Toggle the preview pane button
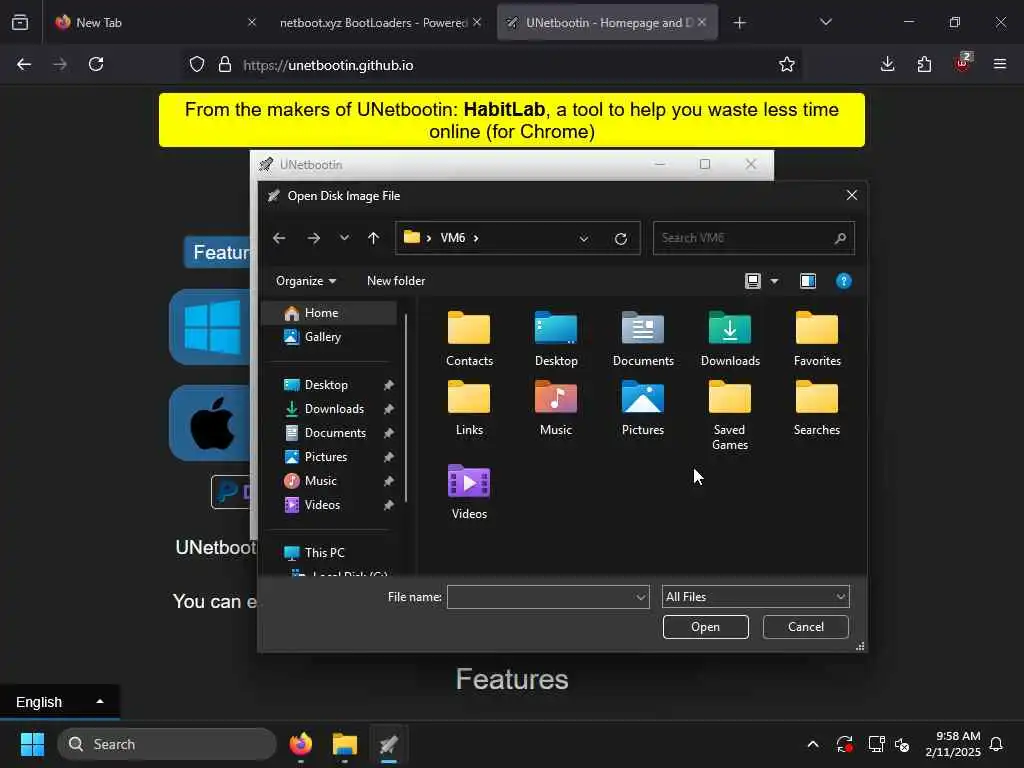The height and width of the screenshot is (768, 1024). tap(808, 281)
